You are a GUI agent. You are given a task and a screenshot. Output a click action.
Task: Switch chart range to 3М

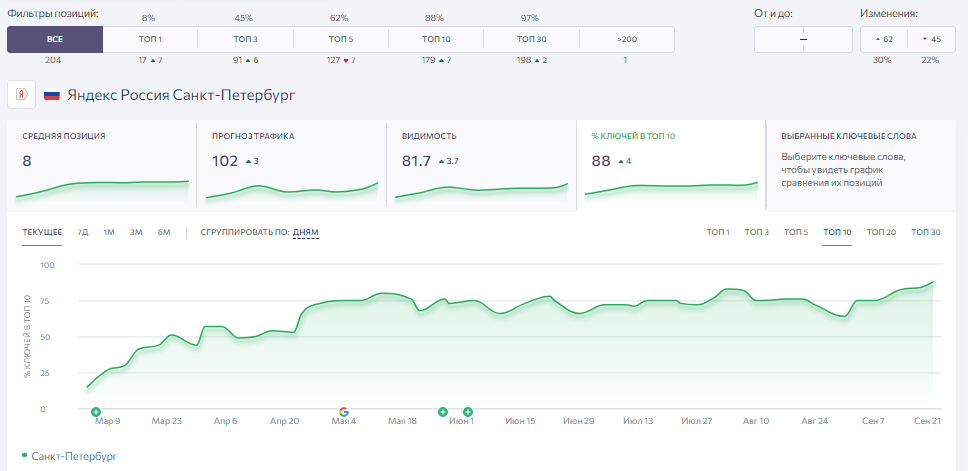(136, 233)
